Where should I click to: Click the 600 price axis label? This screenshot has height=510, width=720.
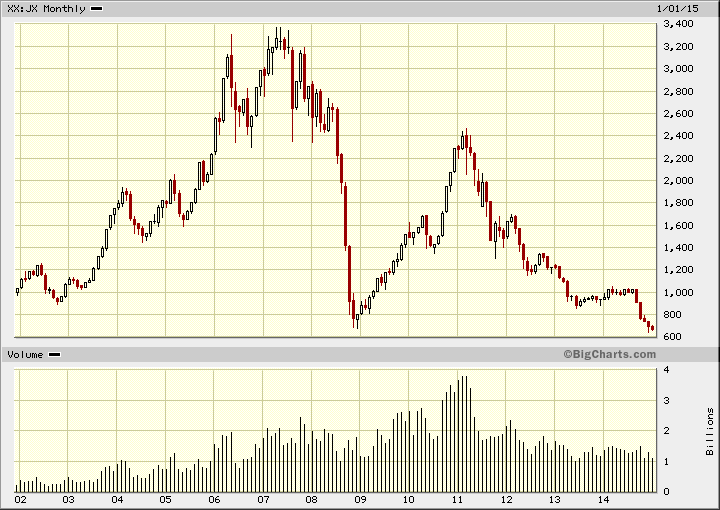[673, 336]
